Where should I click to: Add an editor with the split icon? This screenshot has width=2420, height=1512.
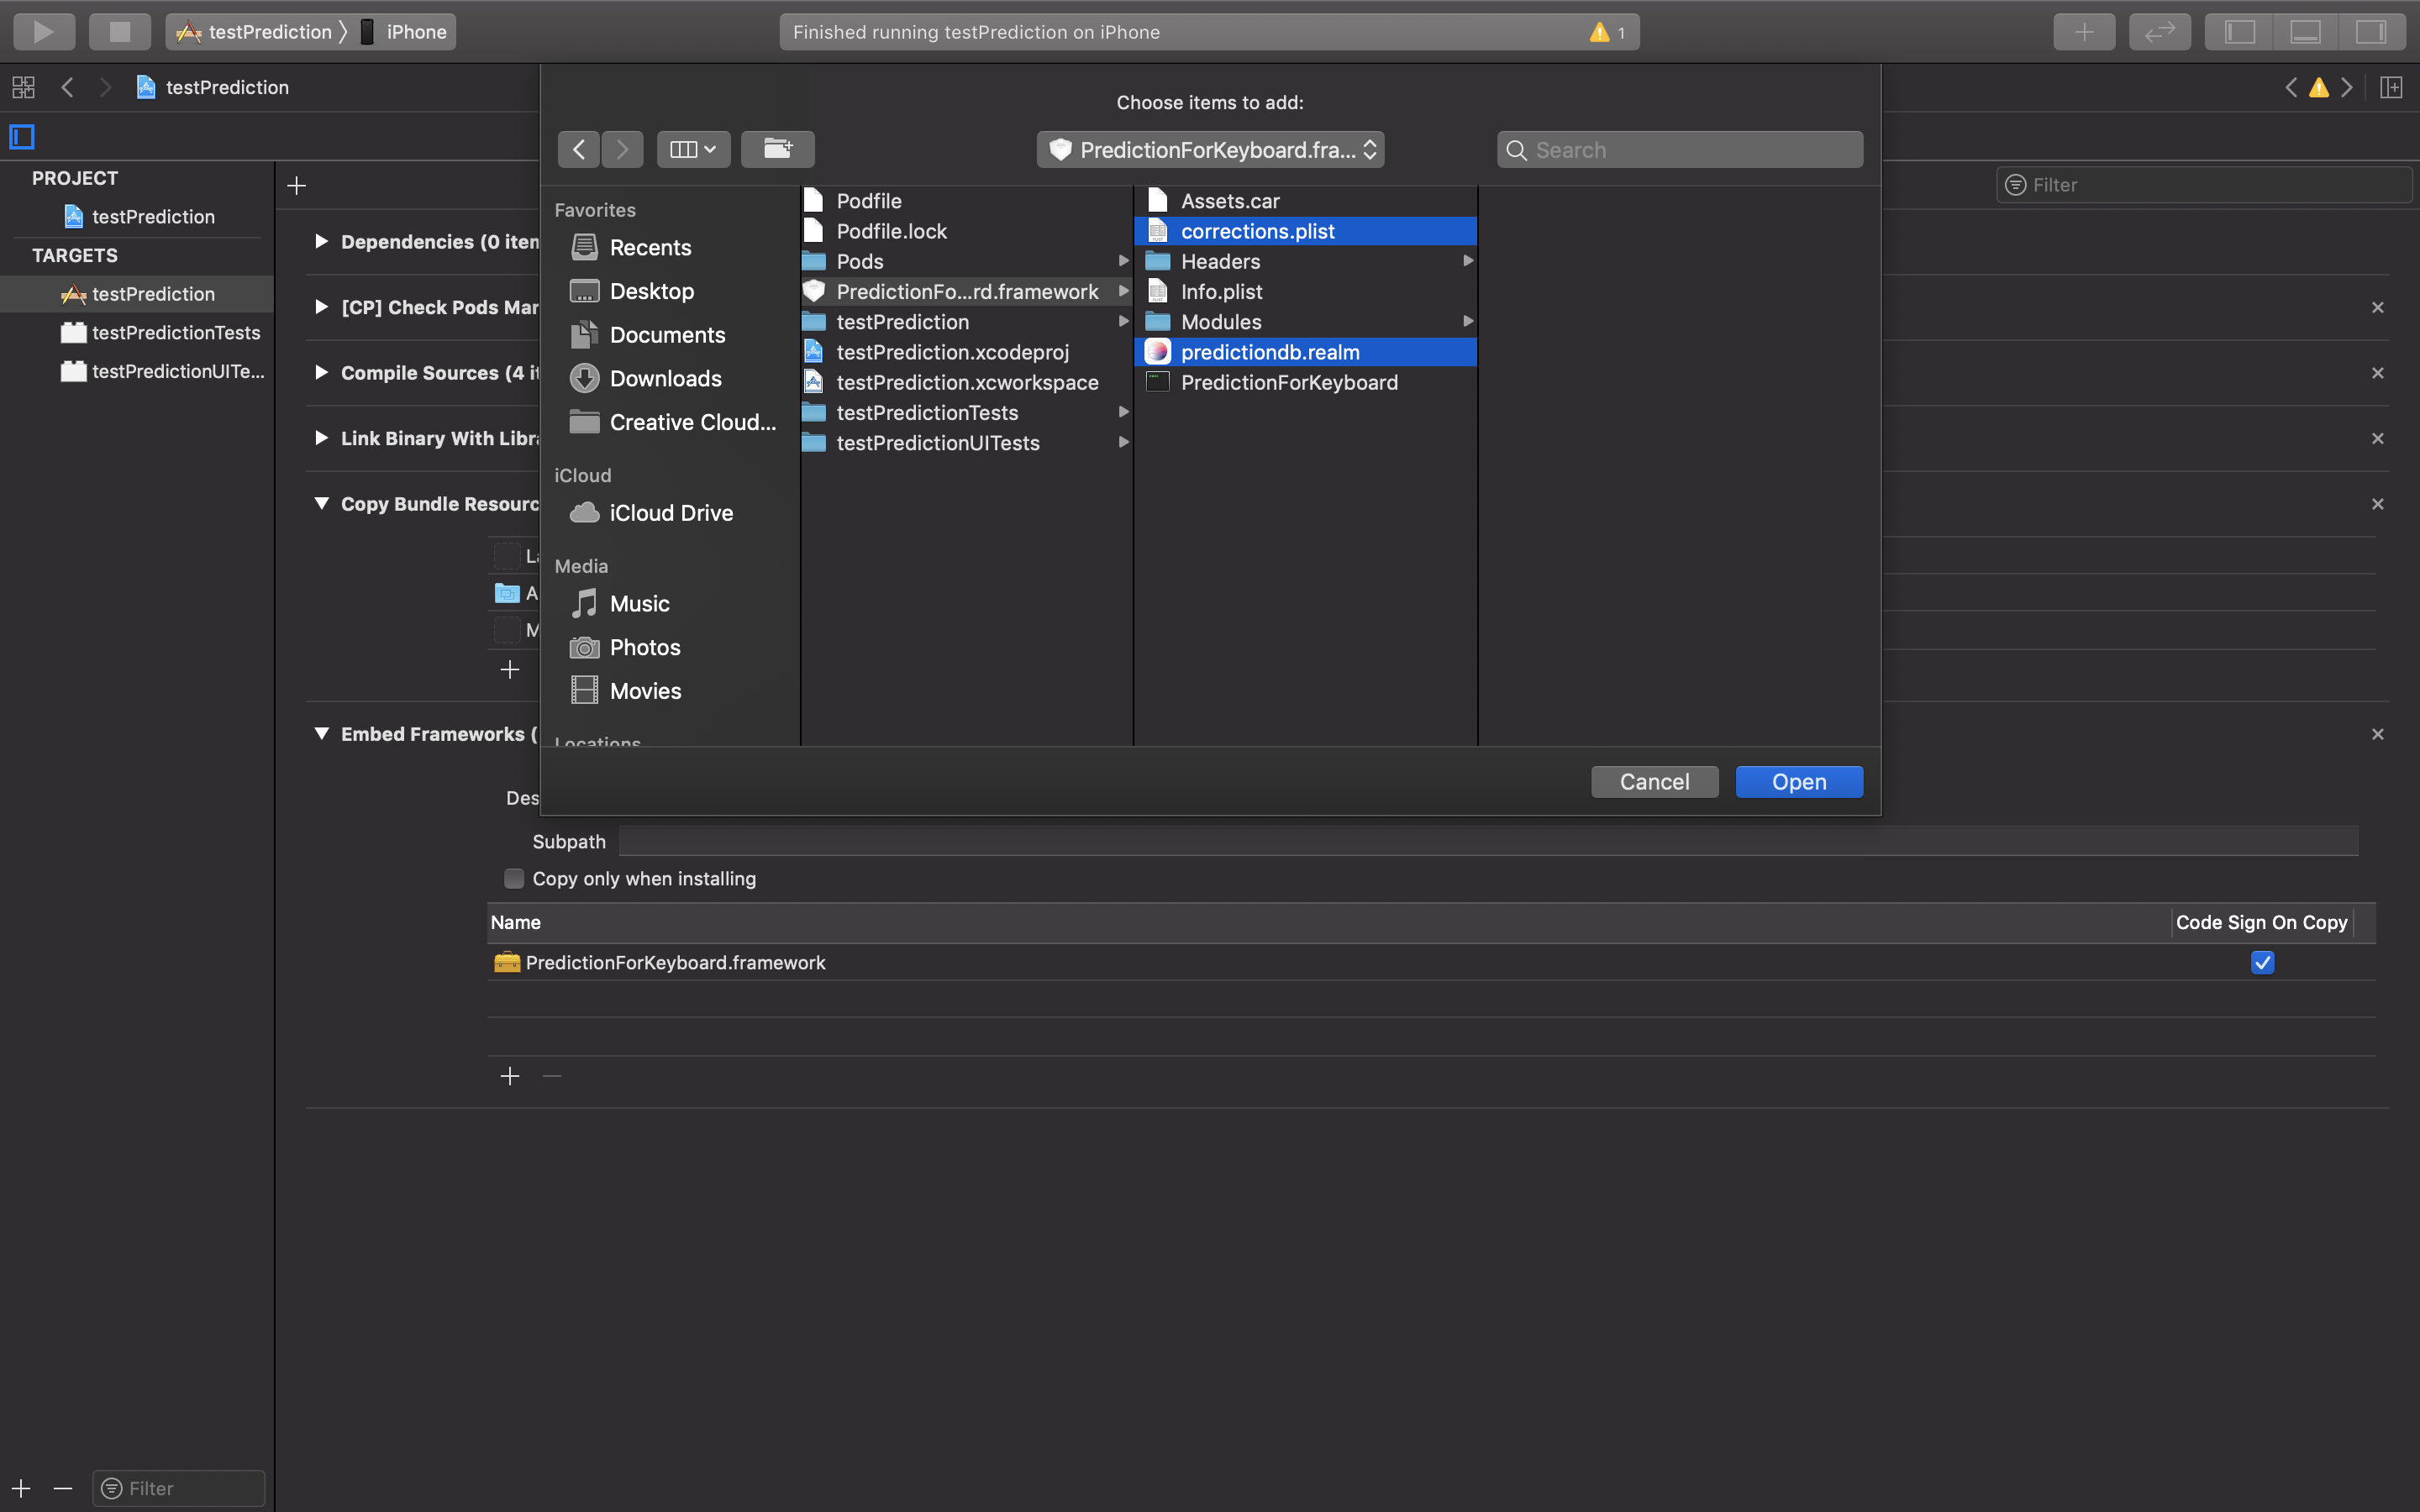point(2391,87)
